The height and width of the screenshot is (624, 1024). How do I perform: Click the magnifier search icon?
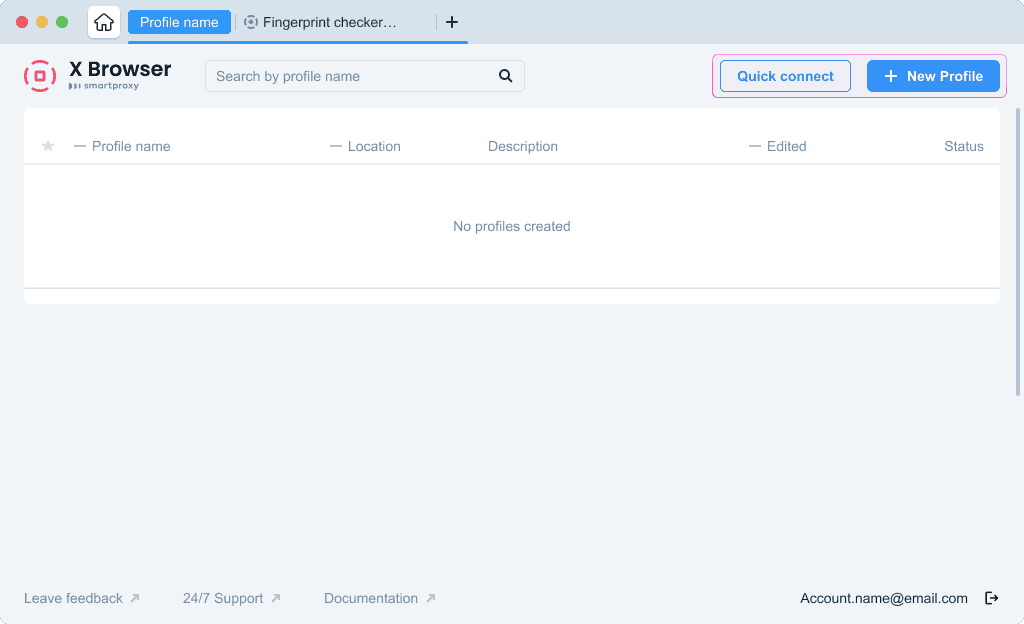pos(505,76)
